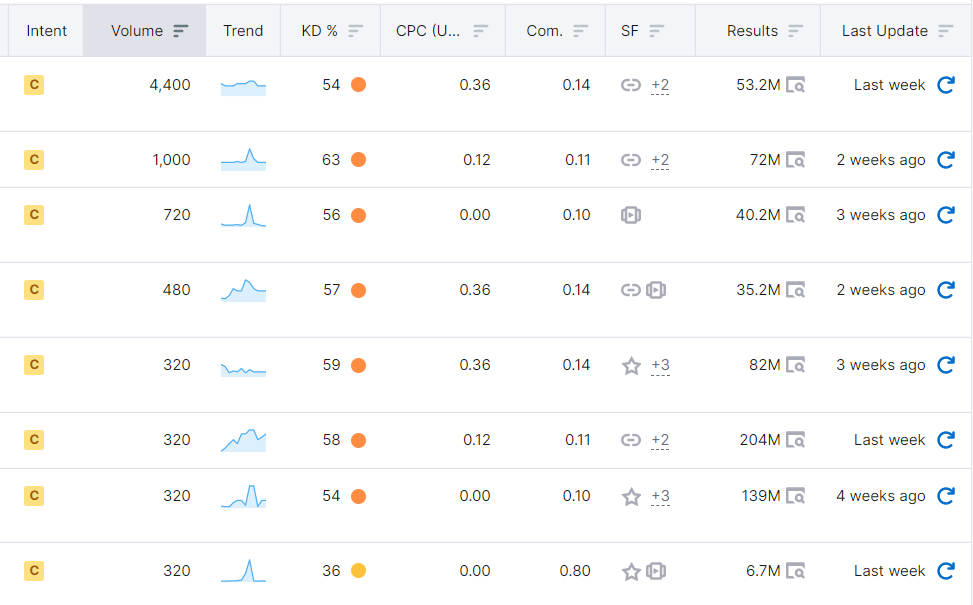
Task: Click the video icon in the 480-volume SF column
Action: (x=655, y=290)
